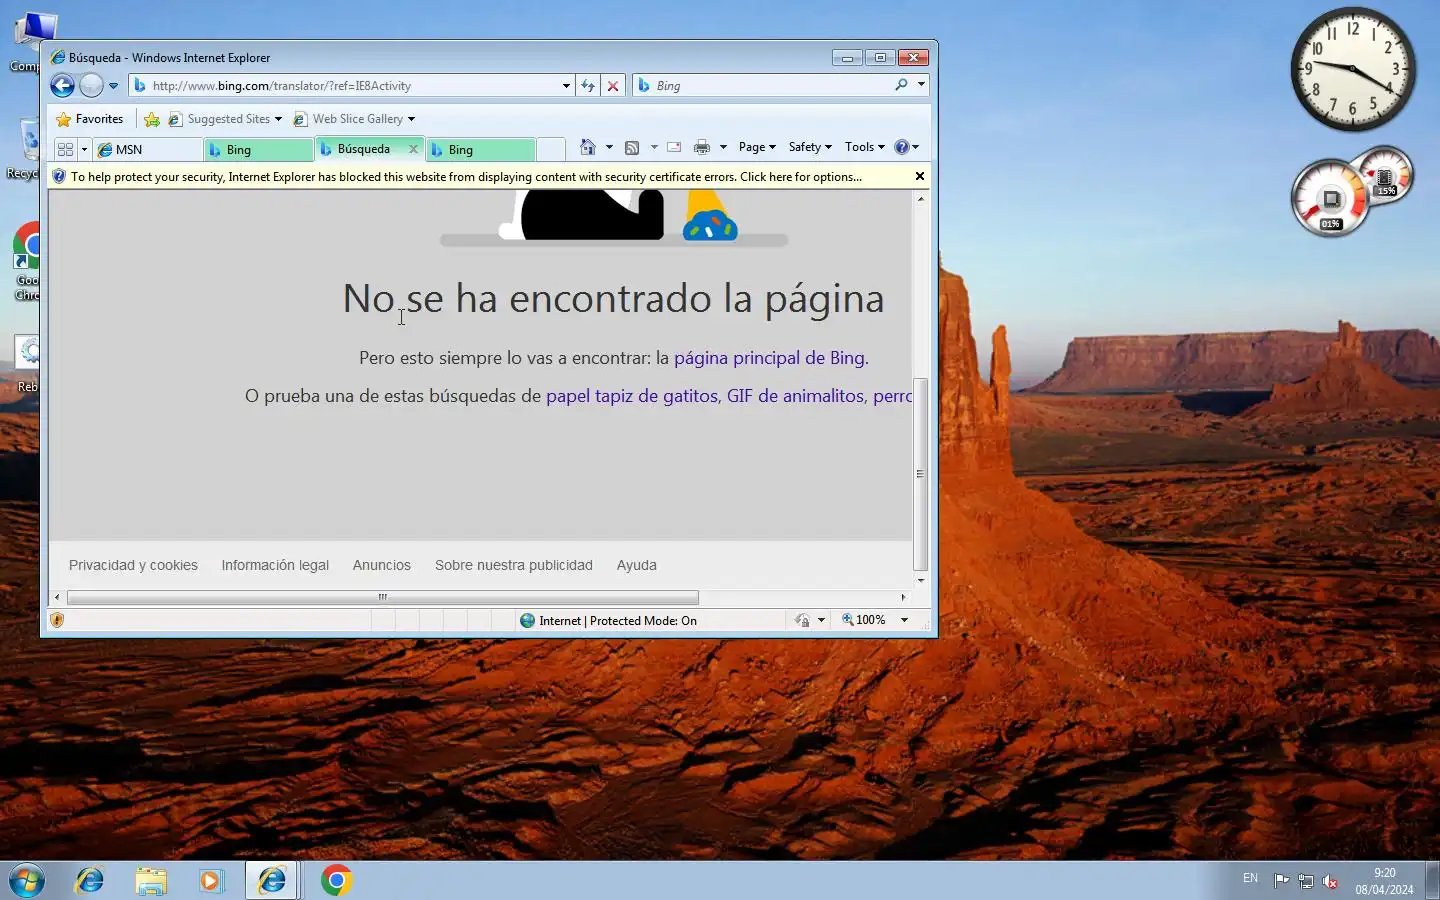Click the status bar padlock privacy icon

802,620
